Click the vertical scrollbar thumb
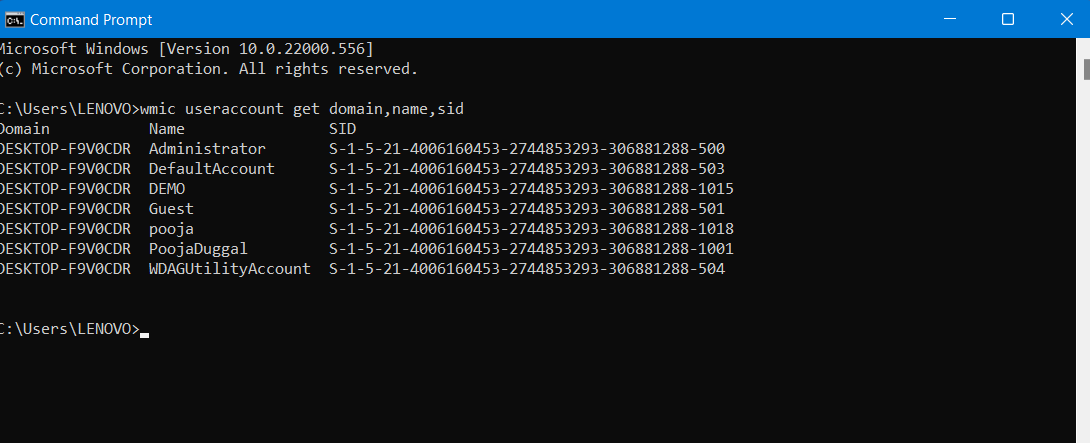The width and height of the screenshot is (1090, 443). 1085,68
